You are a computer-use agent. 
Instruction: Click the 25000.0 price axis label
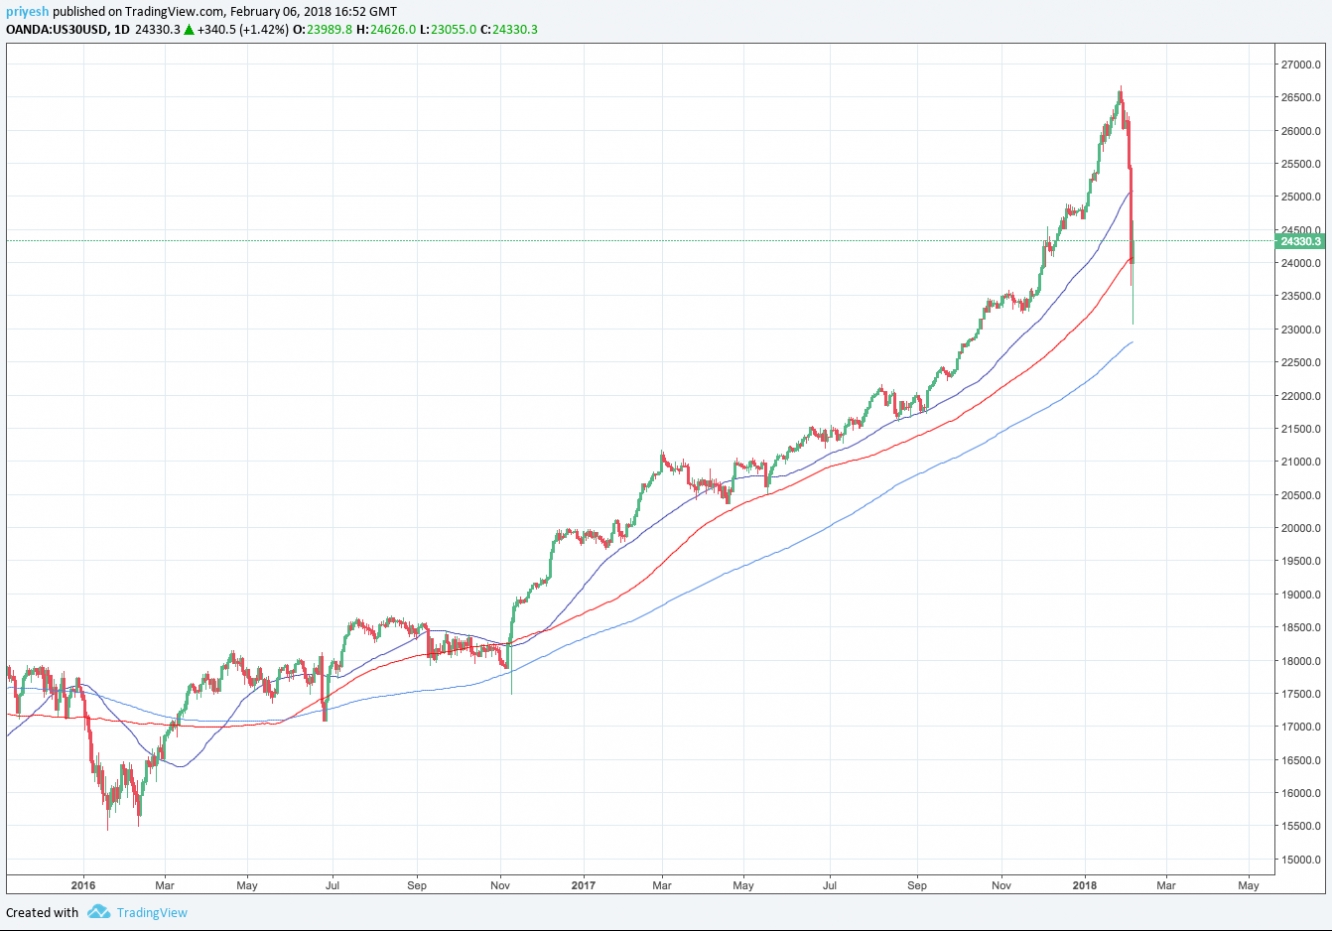[1300, 197]
